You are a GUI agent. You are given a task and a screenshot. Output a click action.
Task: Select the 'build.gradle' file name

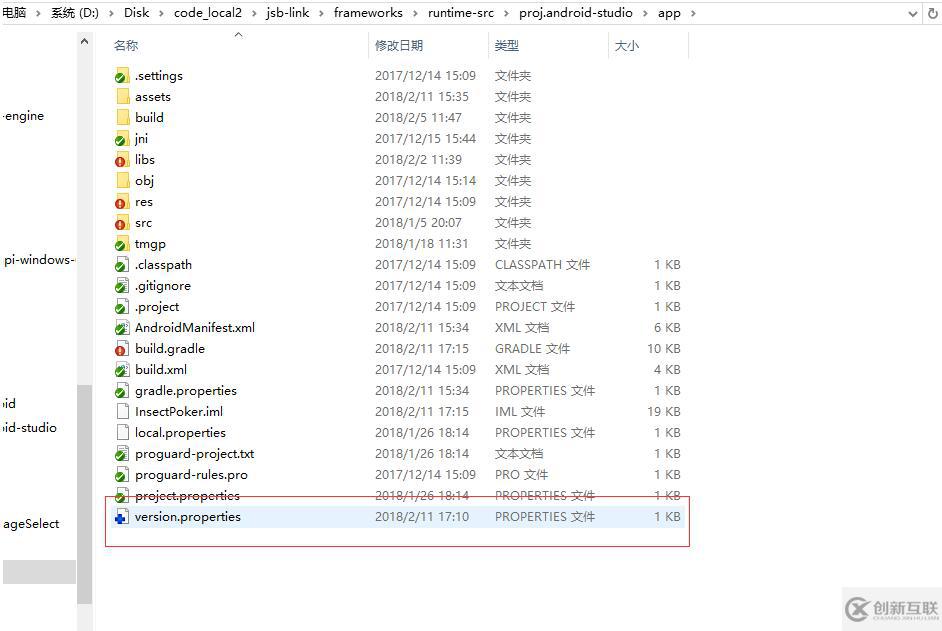170,349
